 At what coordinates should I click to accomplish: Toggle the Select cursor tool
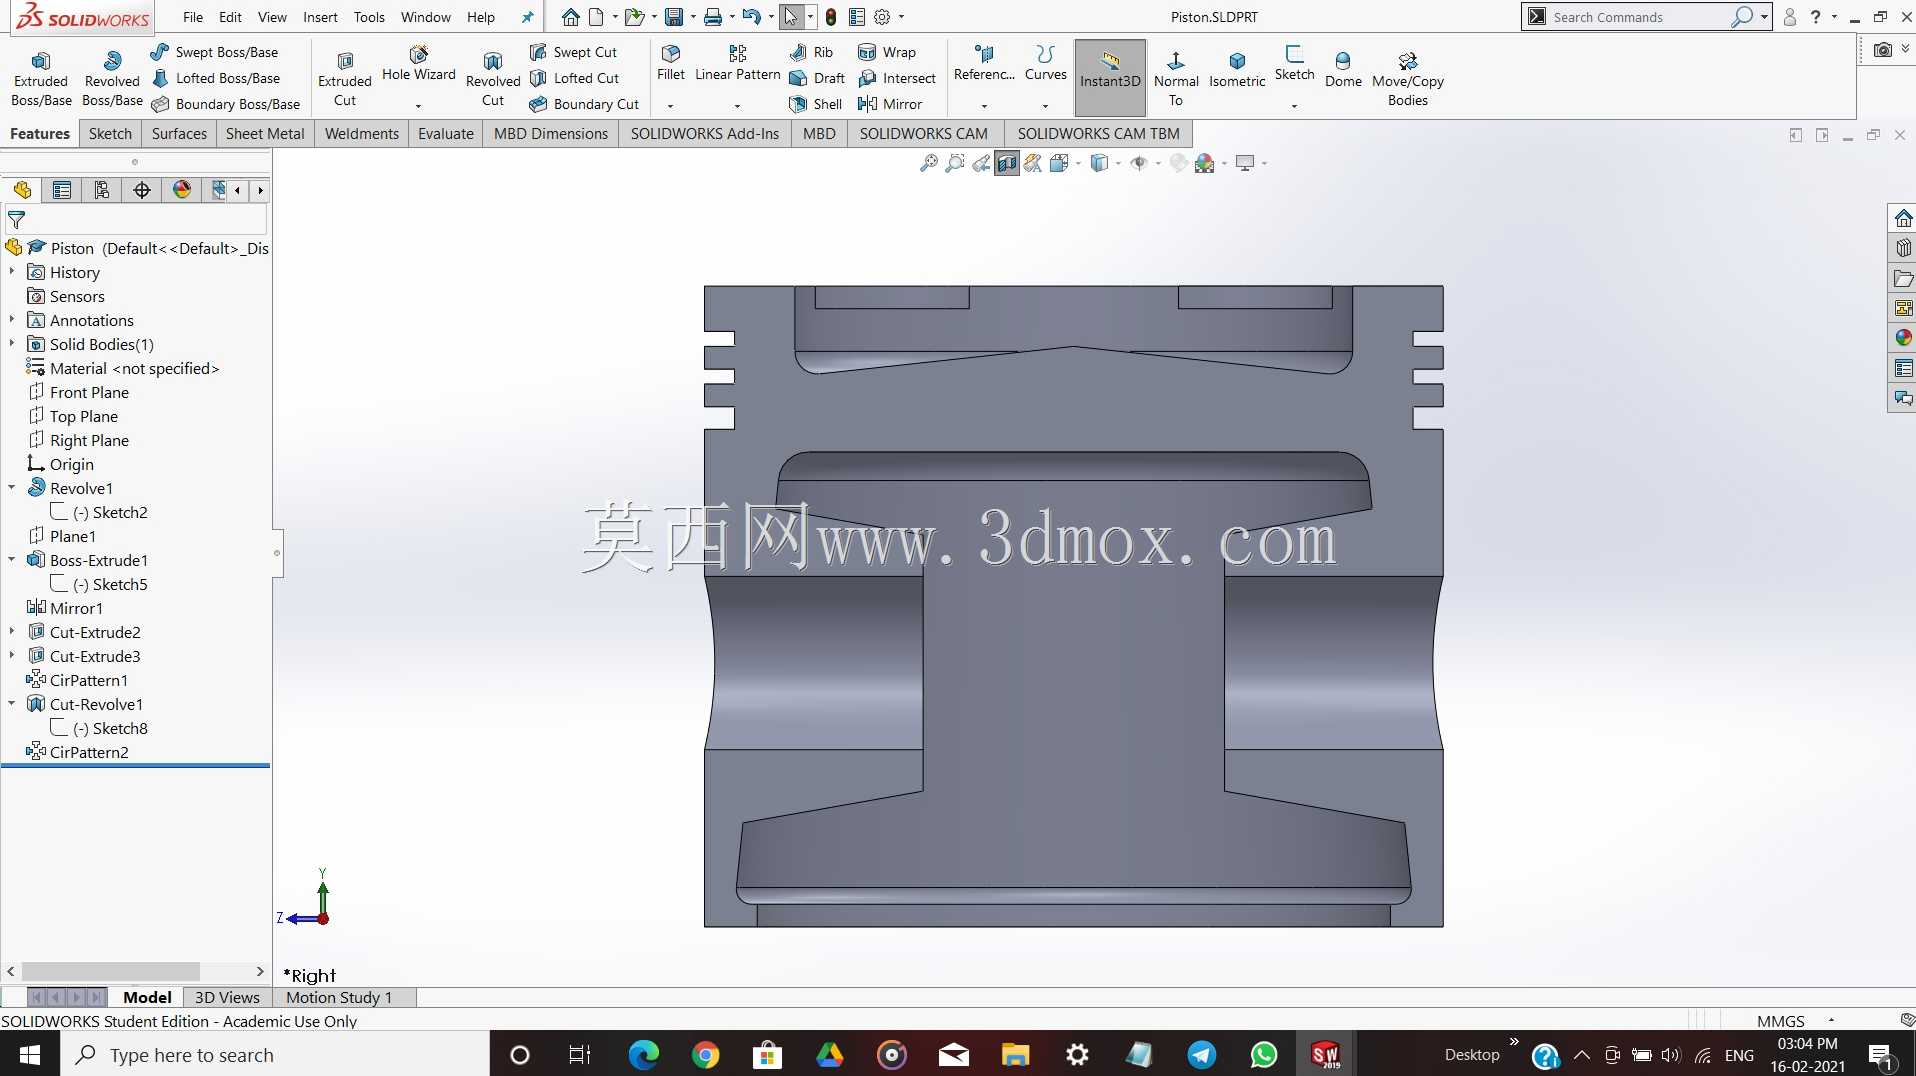(x=791, y=17)
